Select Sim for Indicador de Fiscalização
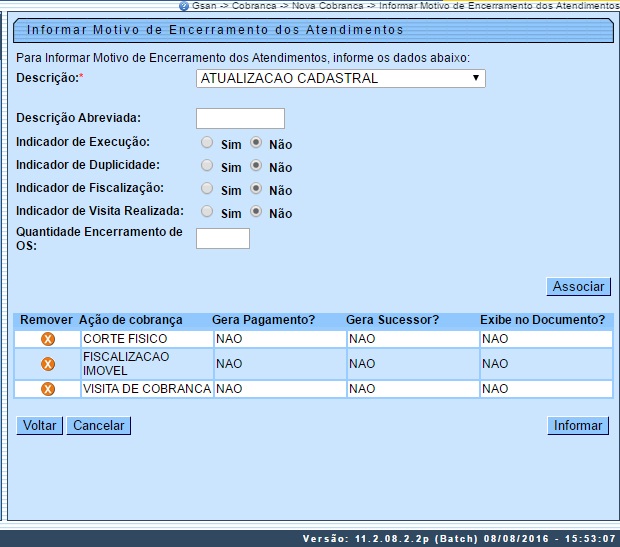 pyautogui.click(x=207, y=189)
